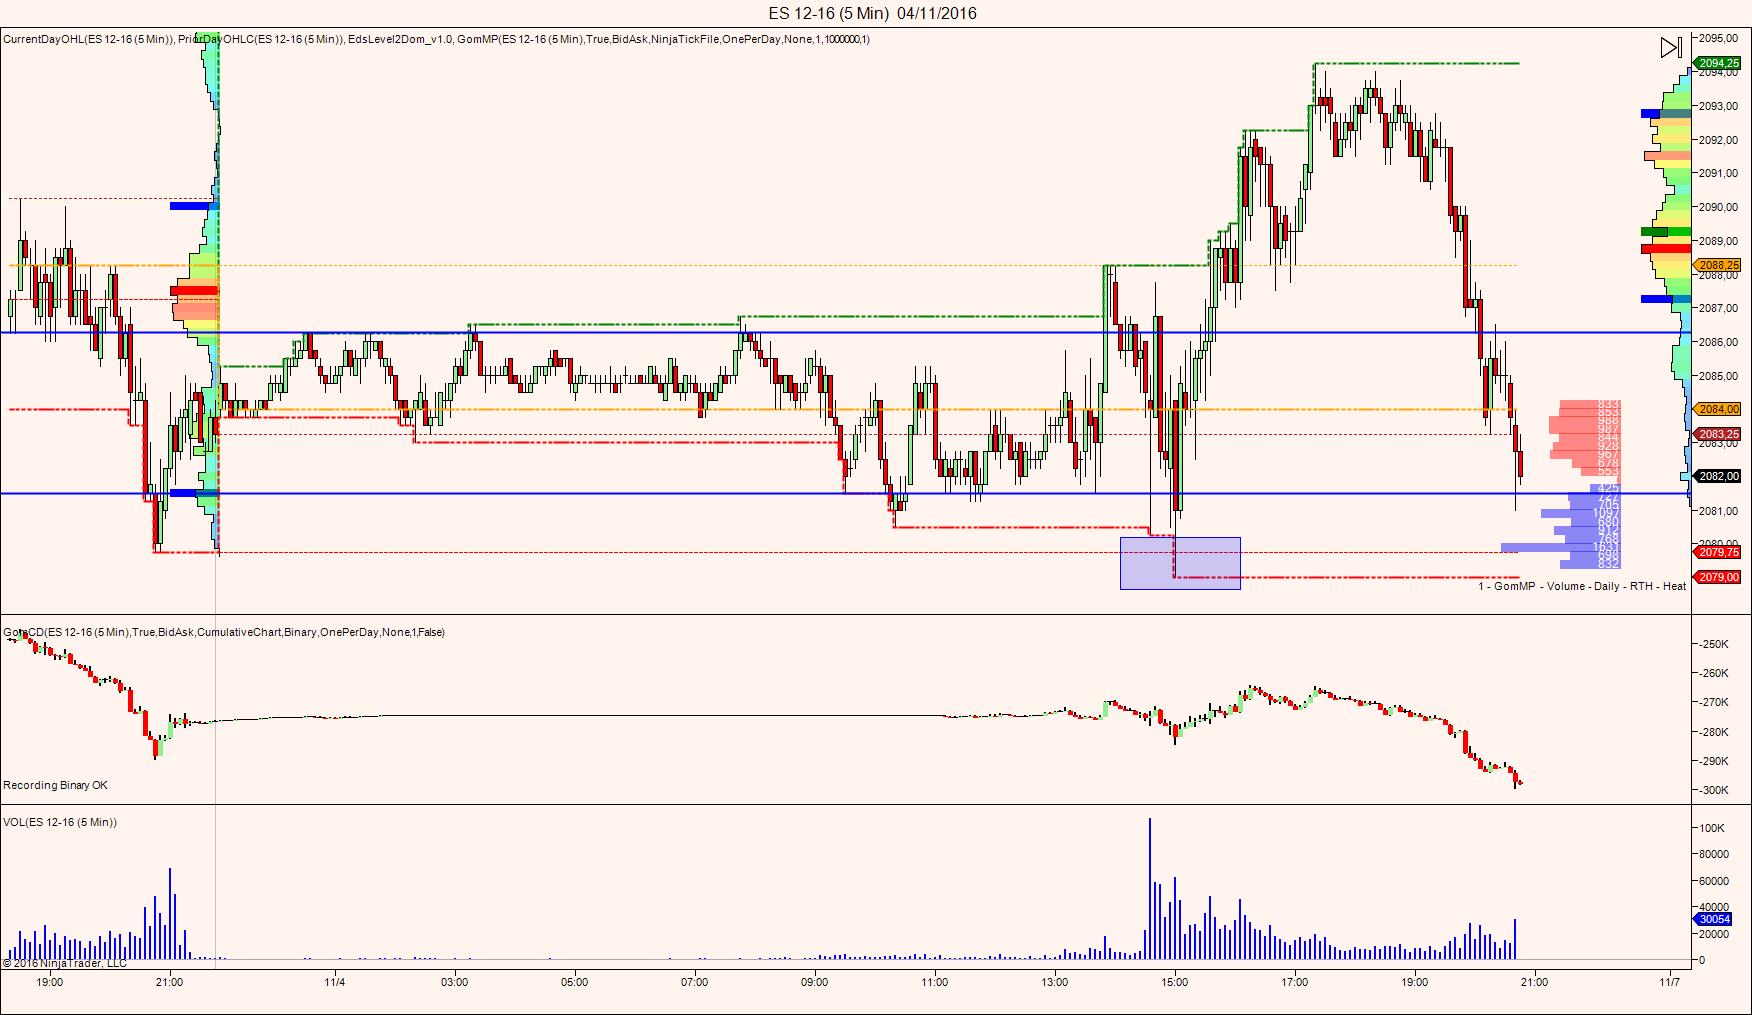Select the GomCD indicator label

tap(224, 632)
